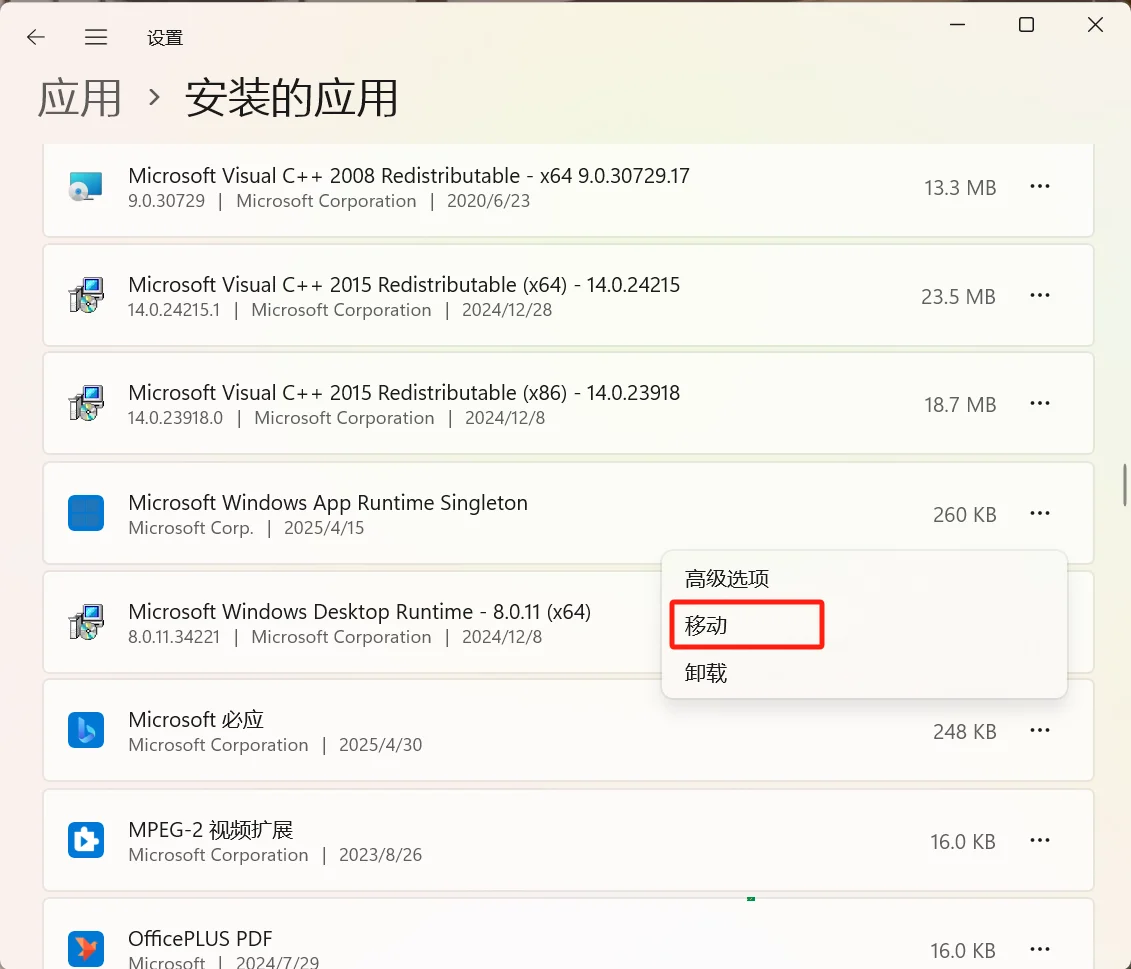Click the Microsoft Windows App Runtime Singleton blue icon

tap(86, 513)
